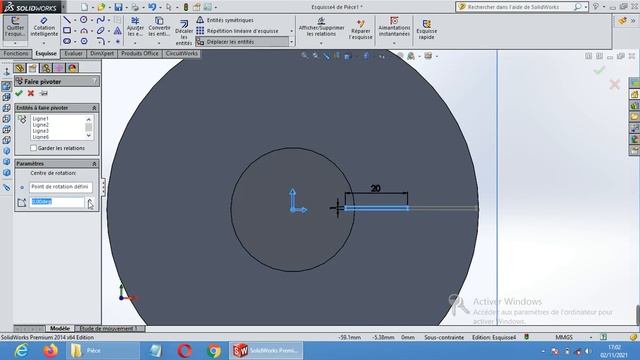Open dropdown under Afficher/Supprimer les relations
This screenshot has width=640, height=360.
[321, 43]
